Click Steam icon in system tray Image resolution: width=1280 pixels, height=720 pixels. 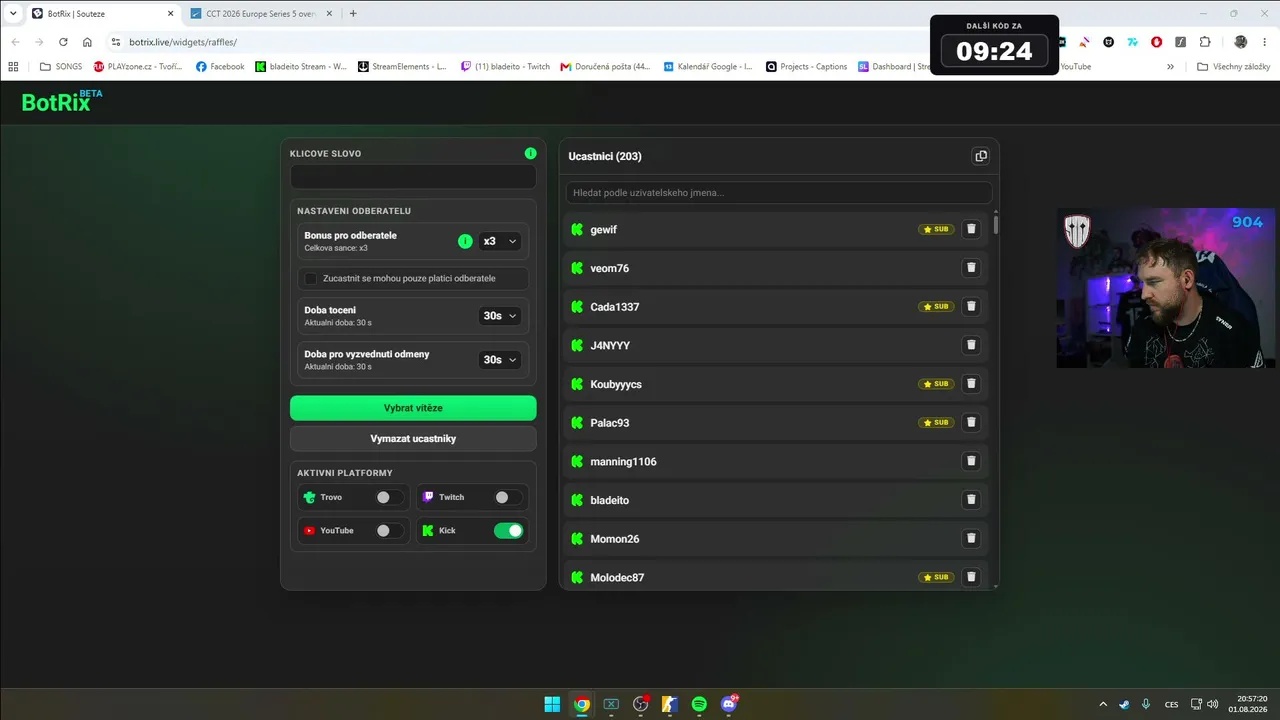point(1124,704)
